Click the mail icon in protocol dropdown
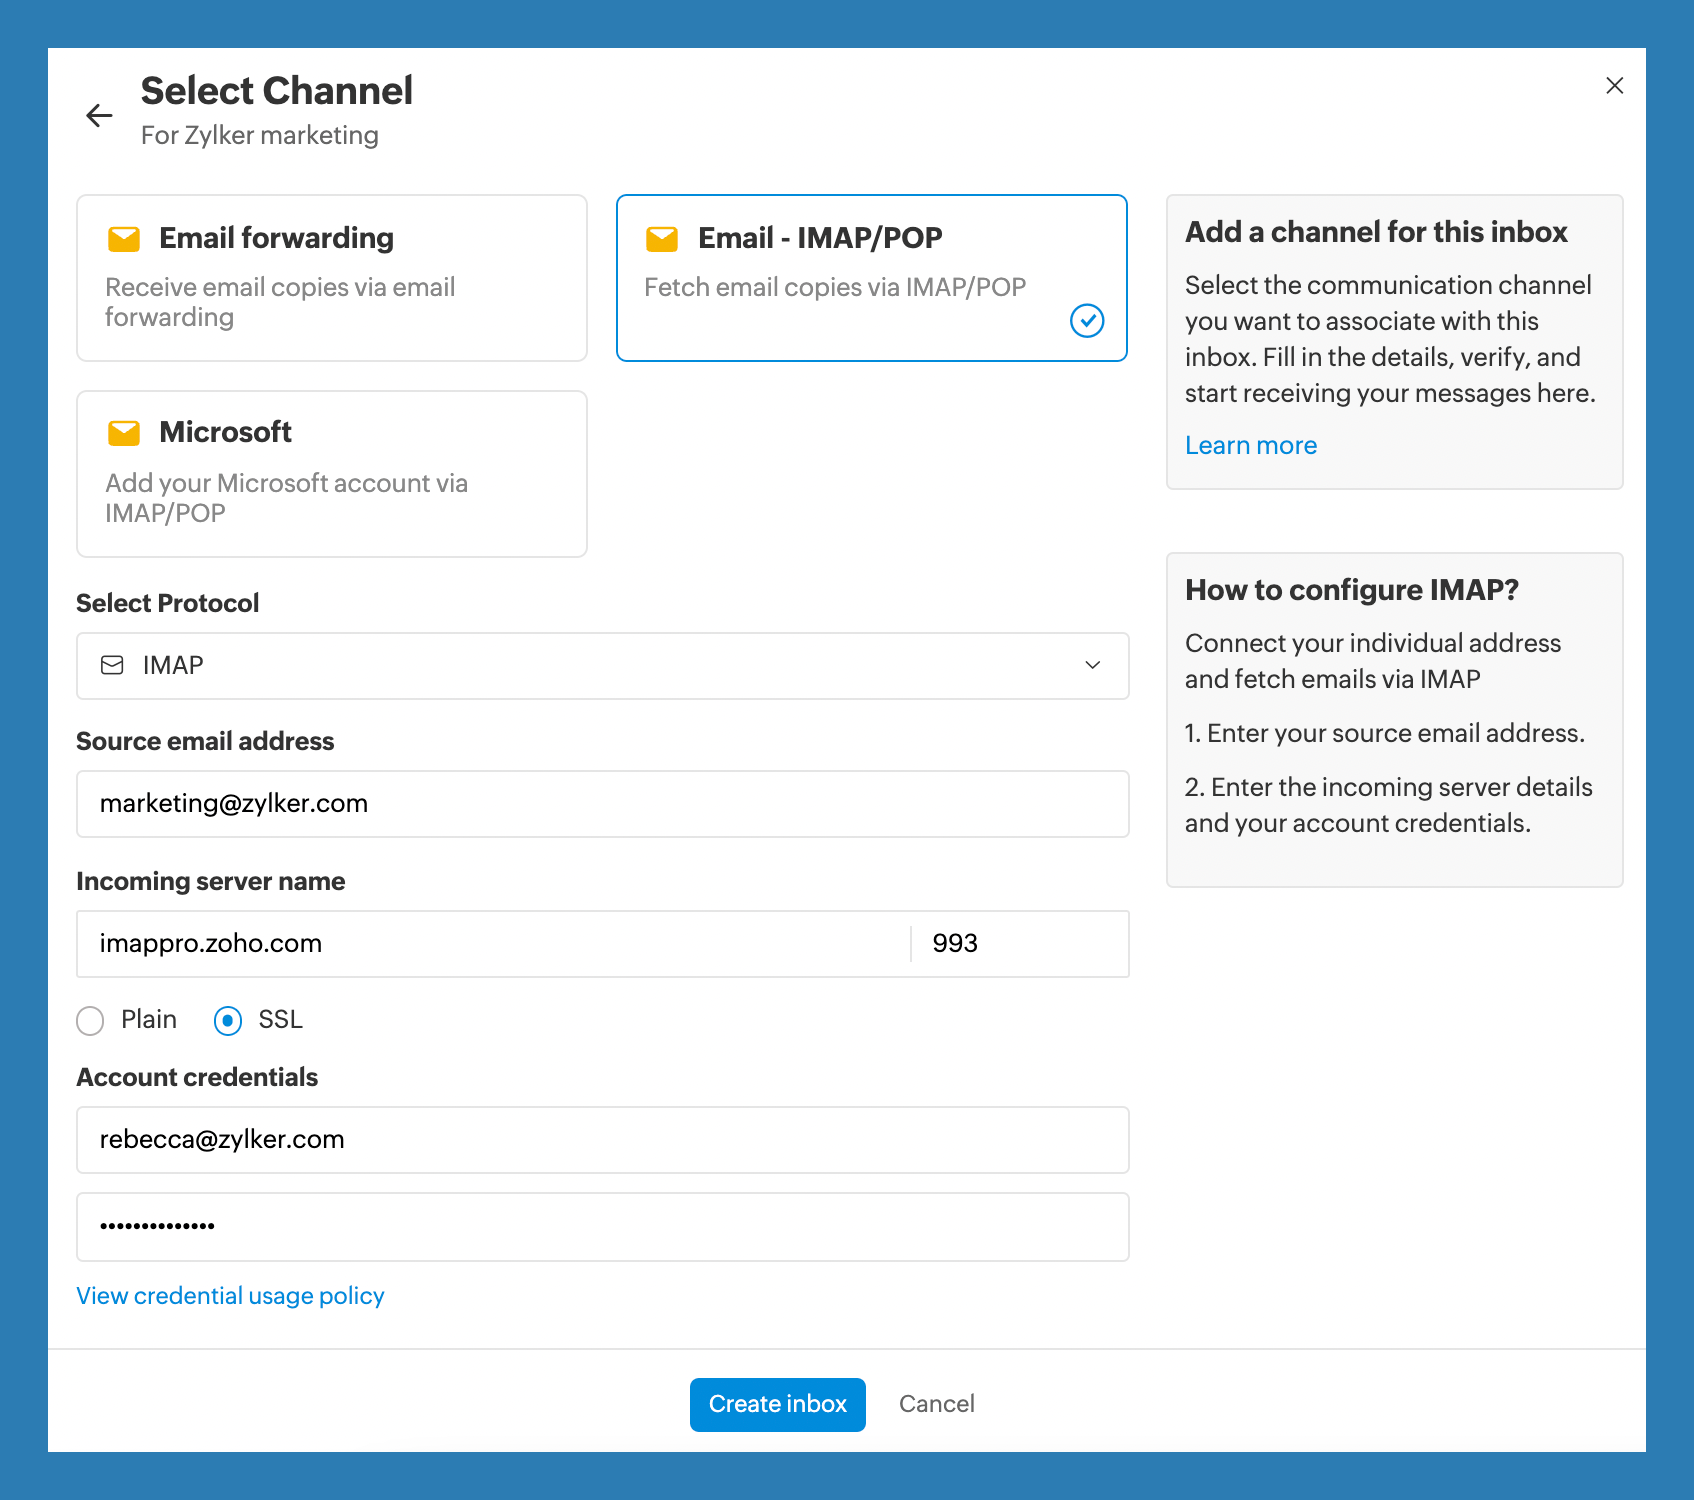The image size is (1694, 1500). [113, 666]
